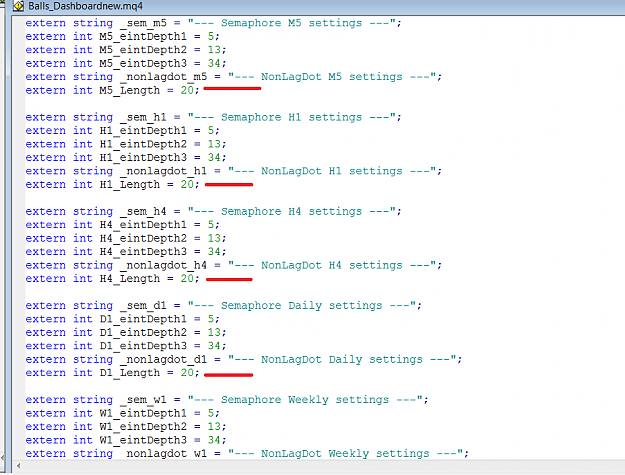Click line 'extern int D1_eintDepth2 = 13;'
This screenshot has width=625, height=475.
(x=126, y=333)
